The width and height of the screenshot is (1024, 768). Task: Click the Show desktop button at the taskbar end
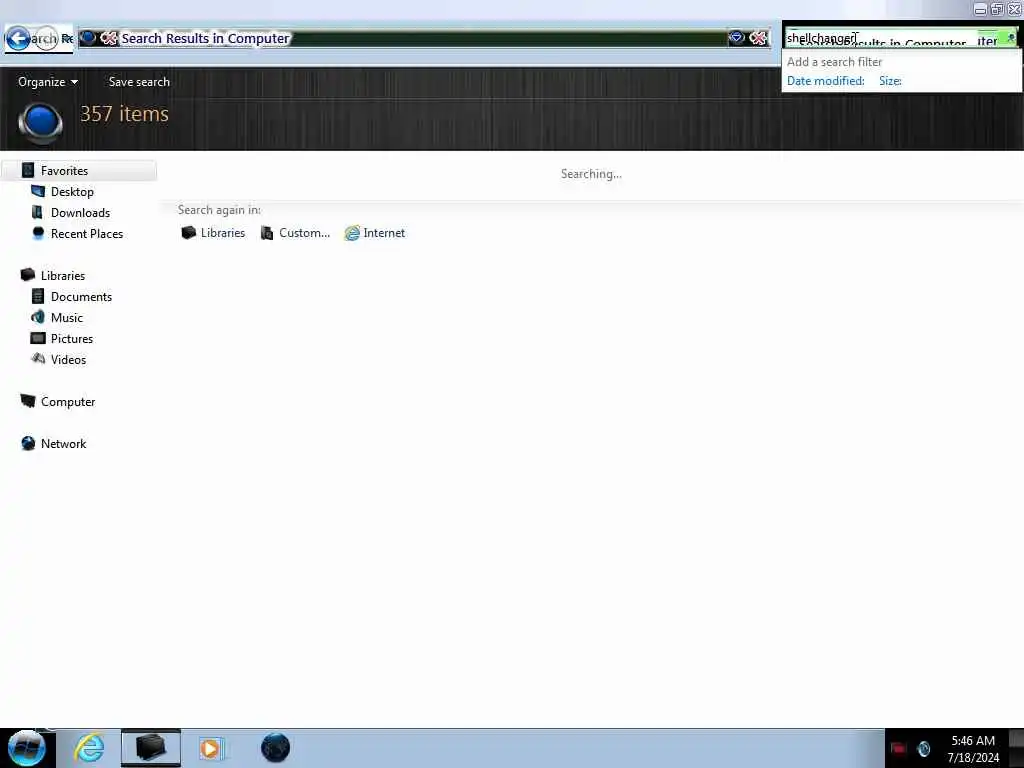[1016, 748]
